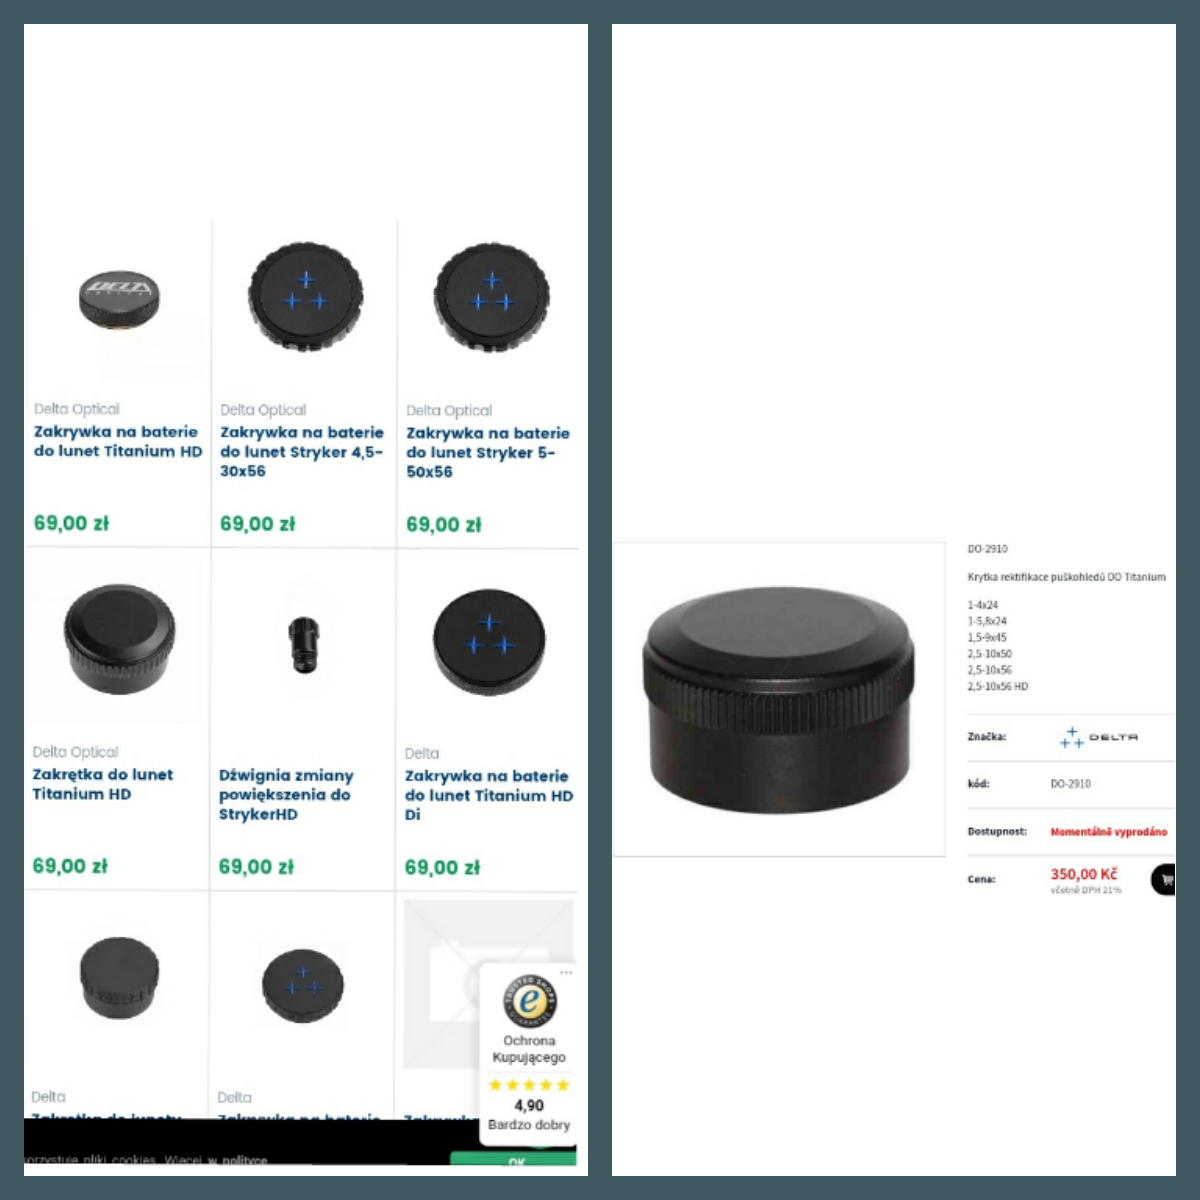
Task: Open Zakrywka na baterie do lunet Titanium HD
Action: point(118,442)
